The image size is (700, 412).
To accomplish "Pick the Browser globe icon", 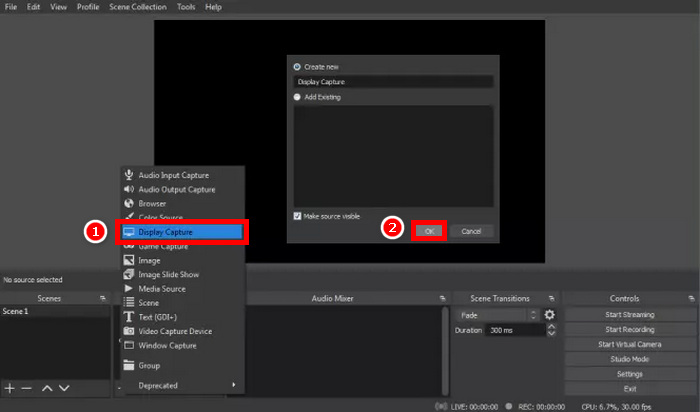I will pos(128,203).
